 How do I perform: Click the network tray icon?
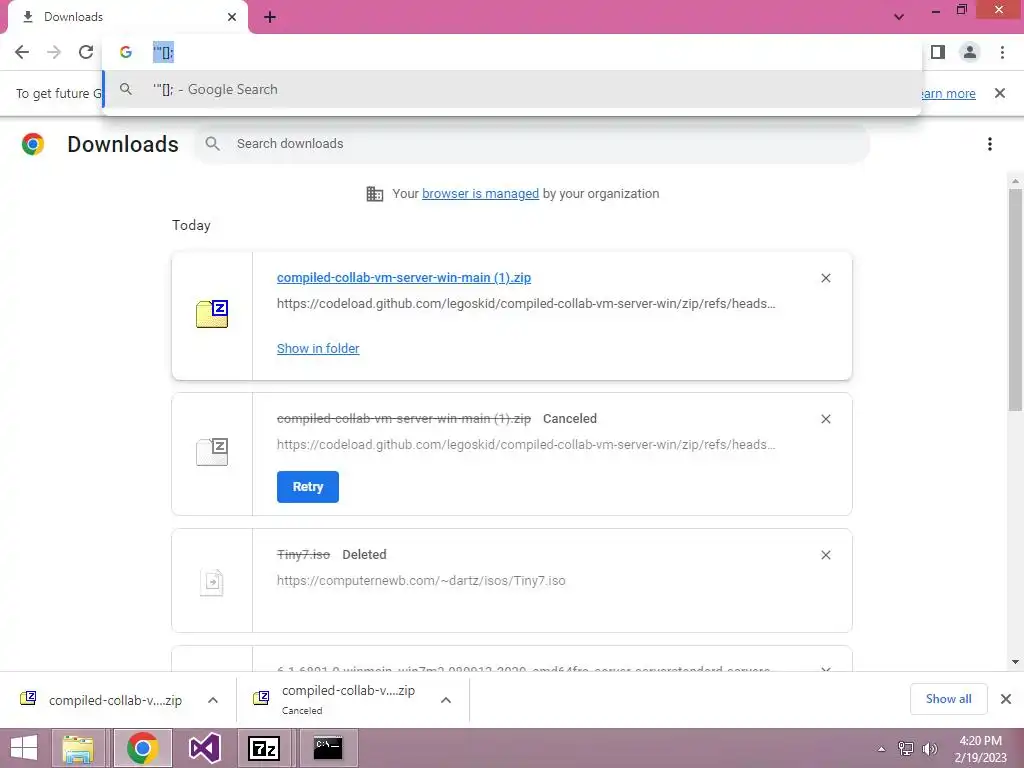point(906,749)
